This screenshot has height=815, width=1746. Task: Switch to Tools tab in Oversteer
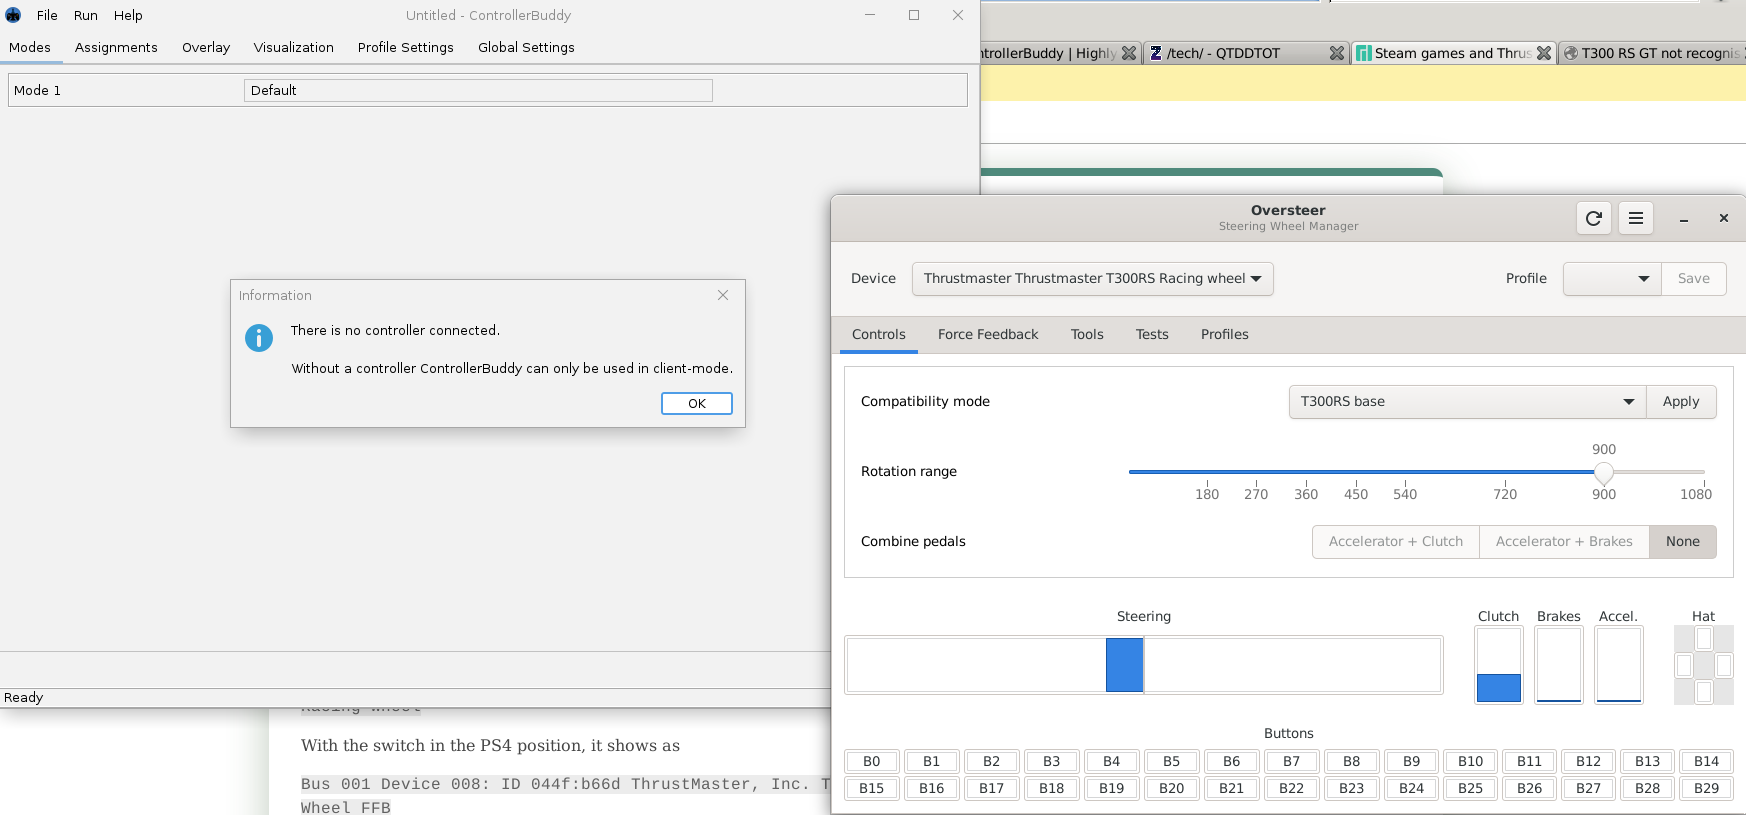1087,334
